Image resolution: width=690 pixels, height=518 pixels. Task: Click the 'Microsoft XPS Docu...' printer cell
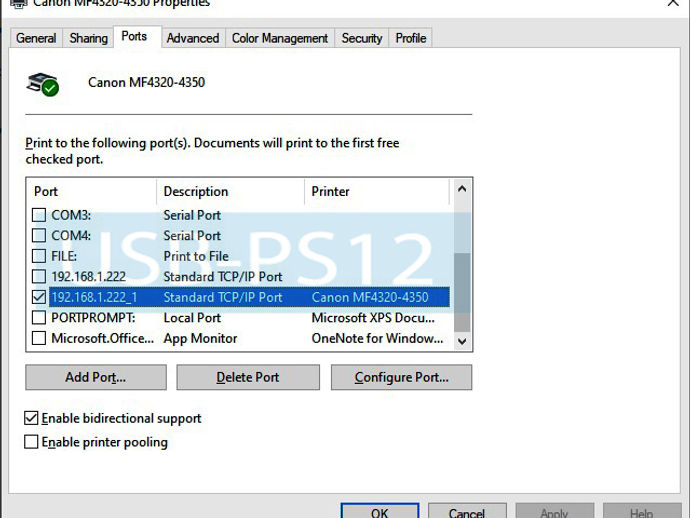pos(373,318)
